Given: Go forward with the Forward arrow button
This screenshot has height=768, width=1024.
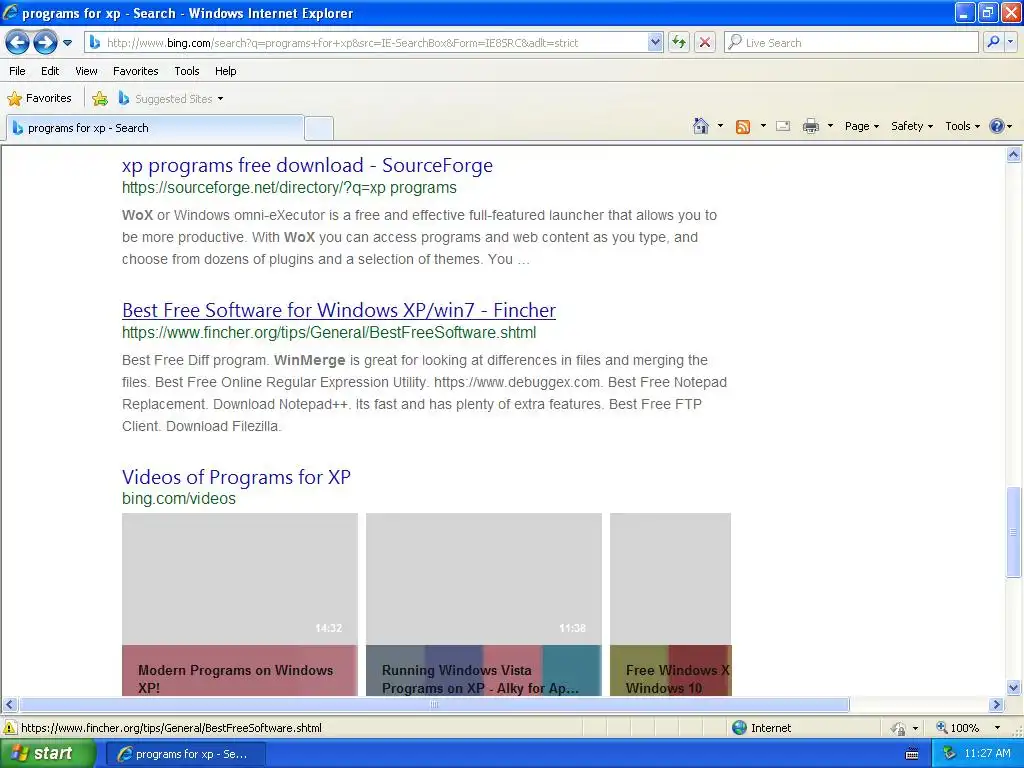Looking at the screenshot, I should click(x=45, y=43).
